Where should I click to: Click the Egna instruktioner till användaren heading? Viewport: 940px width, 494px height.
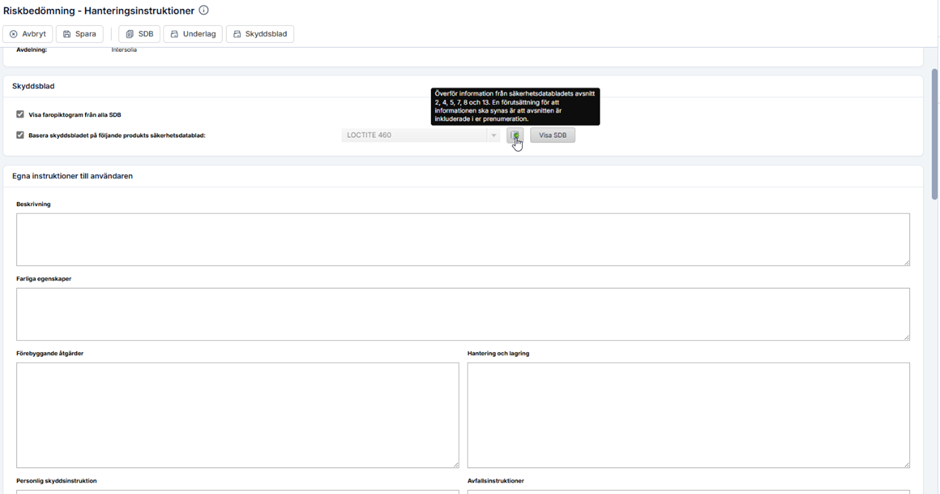point(73,176)
